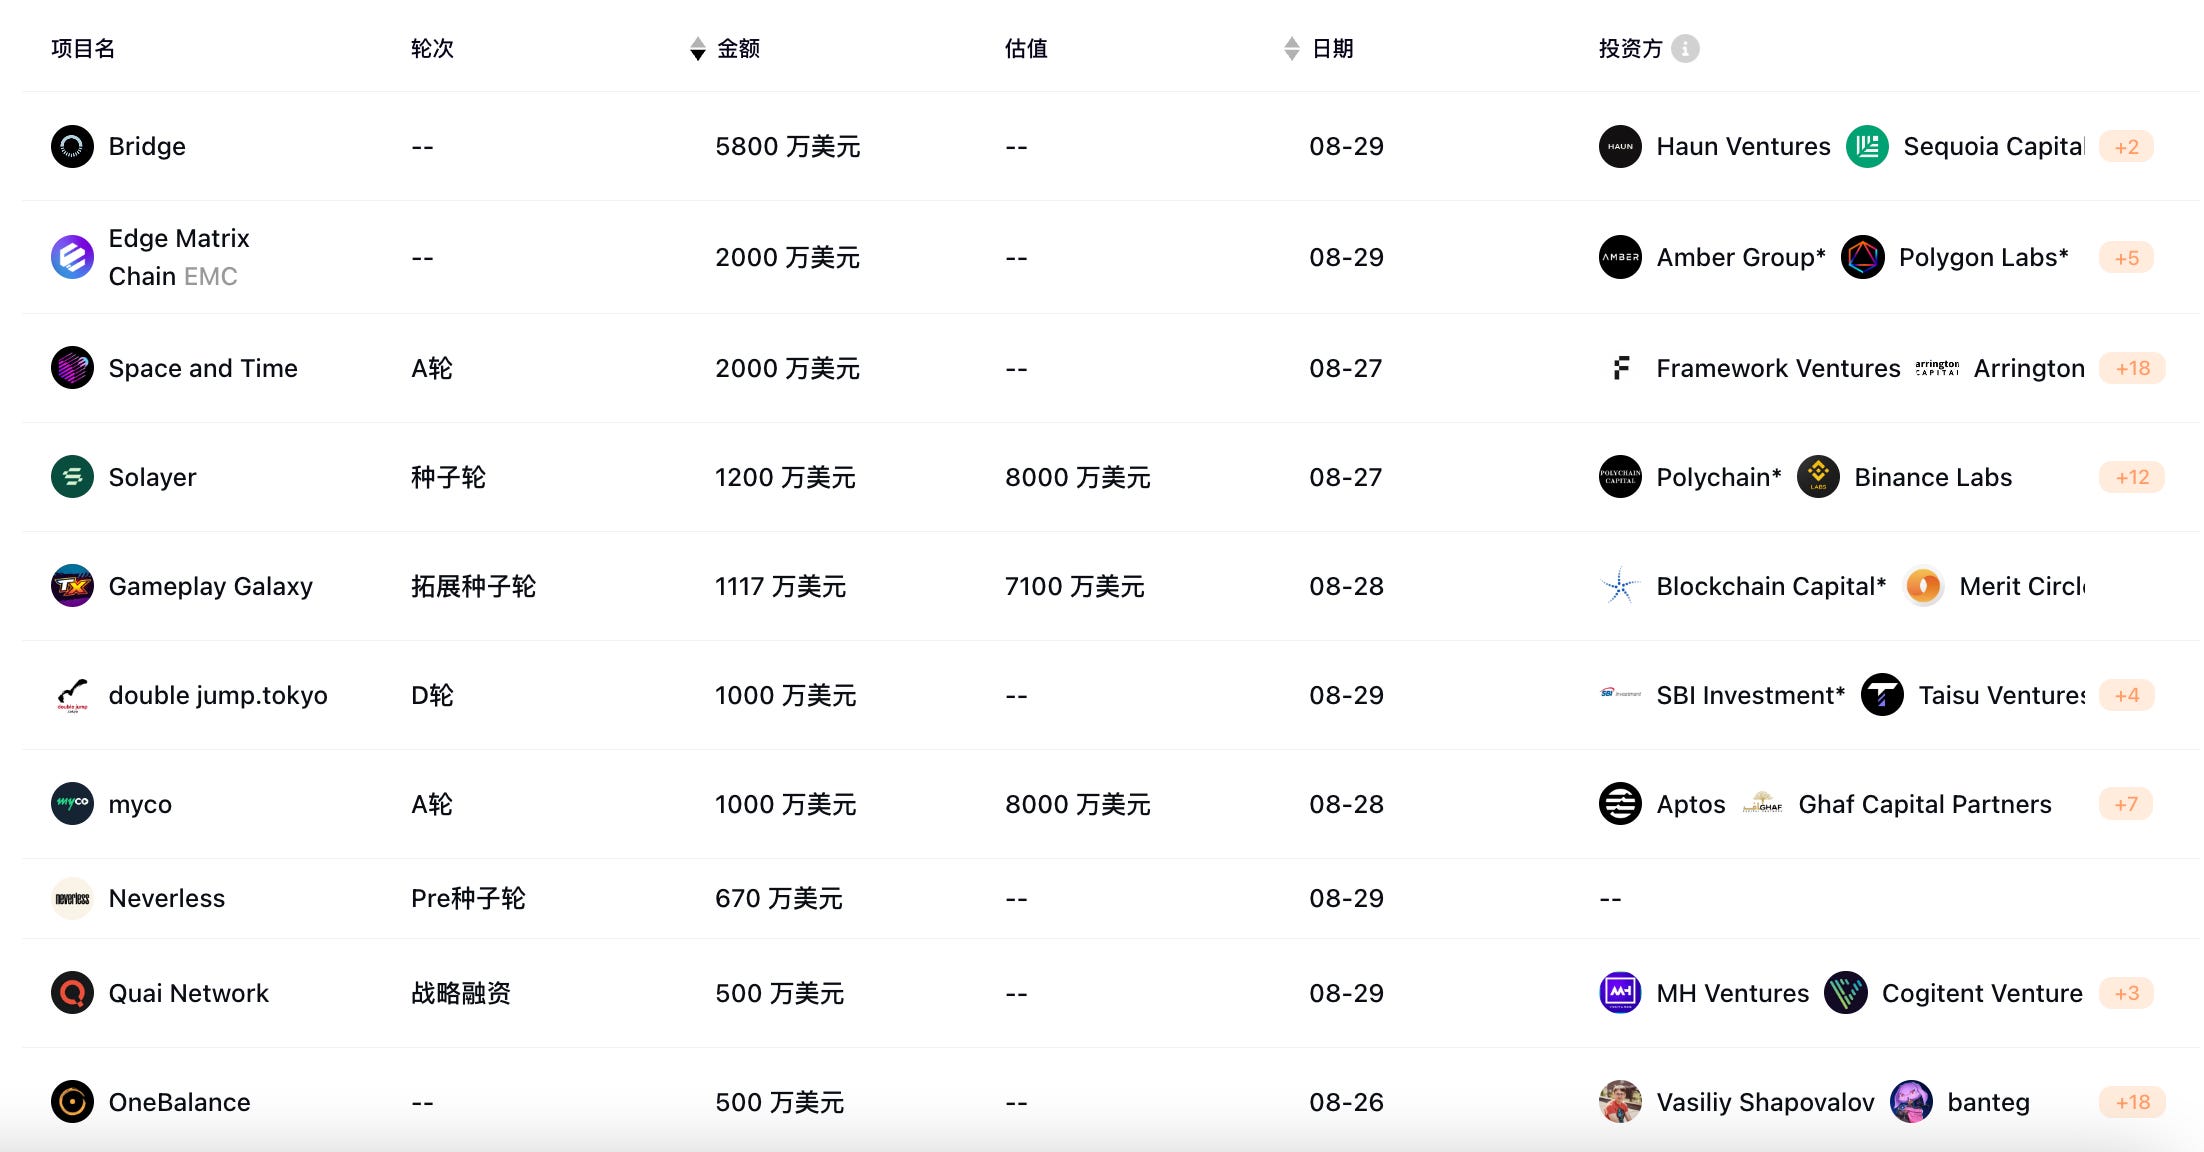Click the Binance Labs investor icon
This screenshot has width=2204, height=1152.
(x=1818, y=477)
